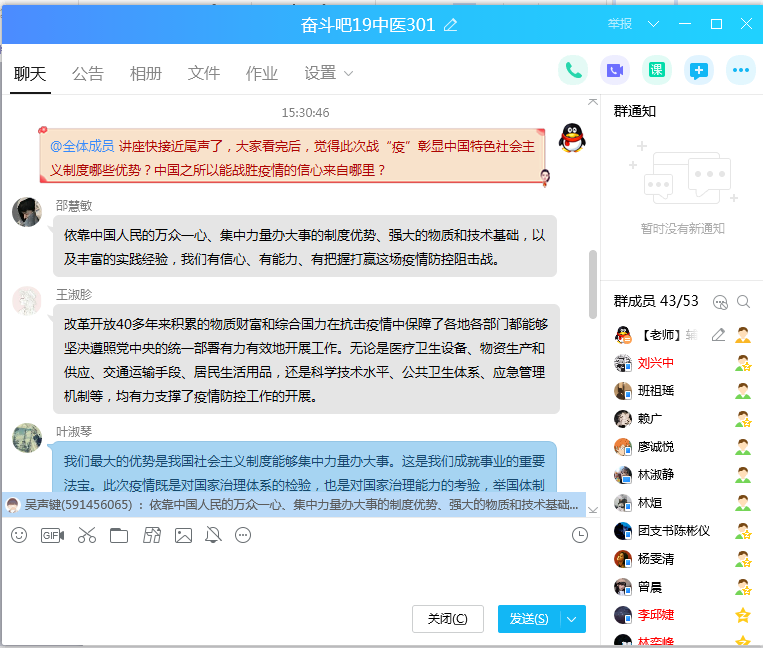This screenshot has width=763, height=648.
Task: Open send options arrow beside 发送
Action: [x=573, y=619]
